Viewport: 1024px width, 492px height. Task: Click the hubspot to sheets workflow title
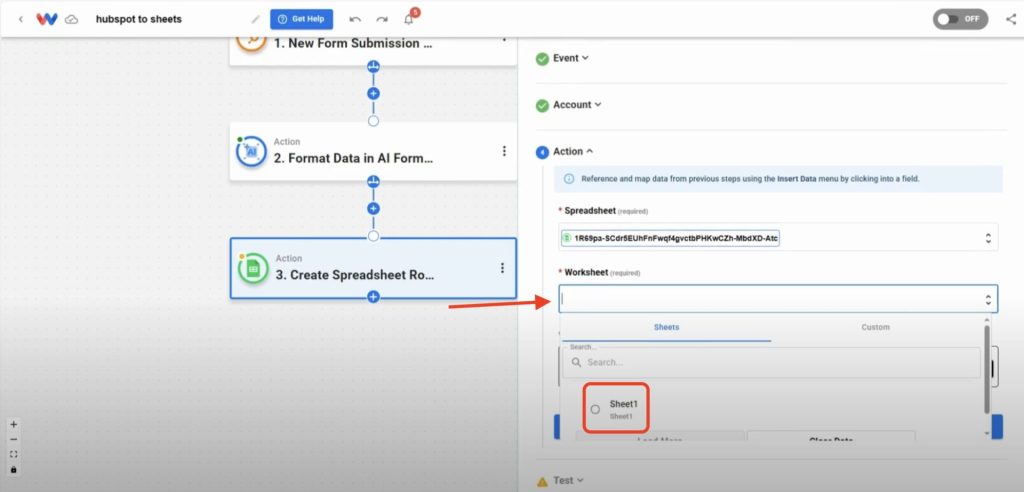click(138, 19)
